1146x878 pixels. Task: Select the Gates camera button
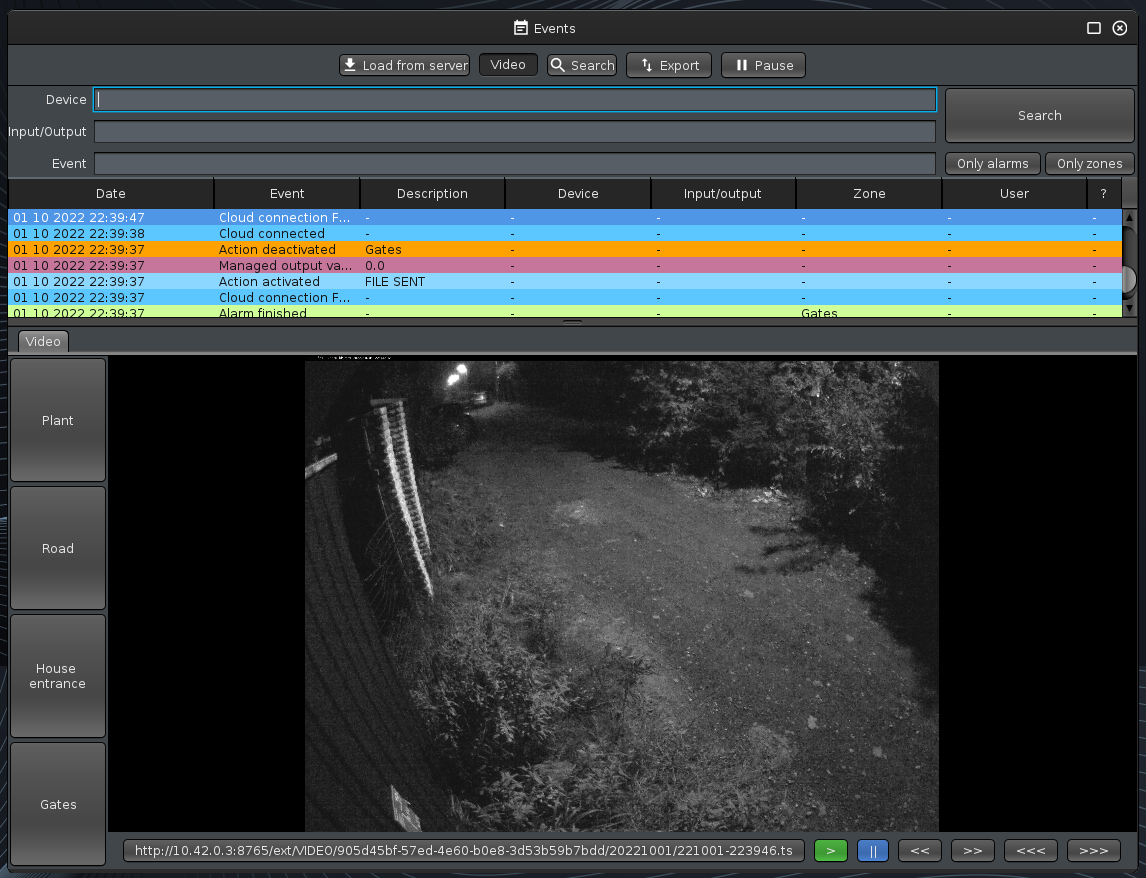(x=58, y=804)
